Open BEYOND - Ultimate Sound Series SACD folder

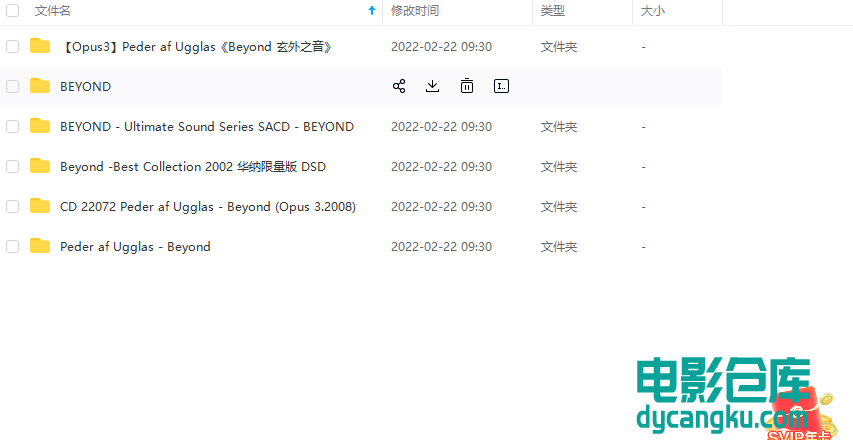pos(207,127)
